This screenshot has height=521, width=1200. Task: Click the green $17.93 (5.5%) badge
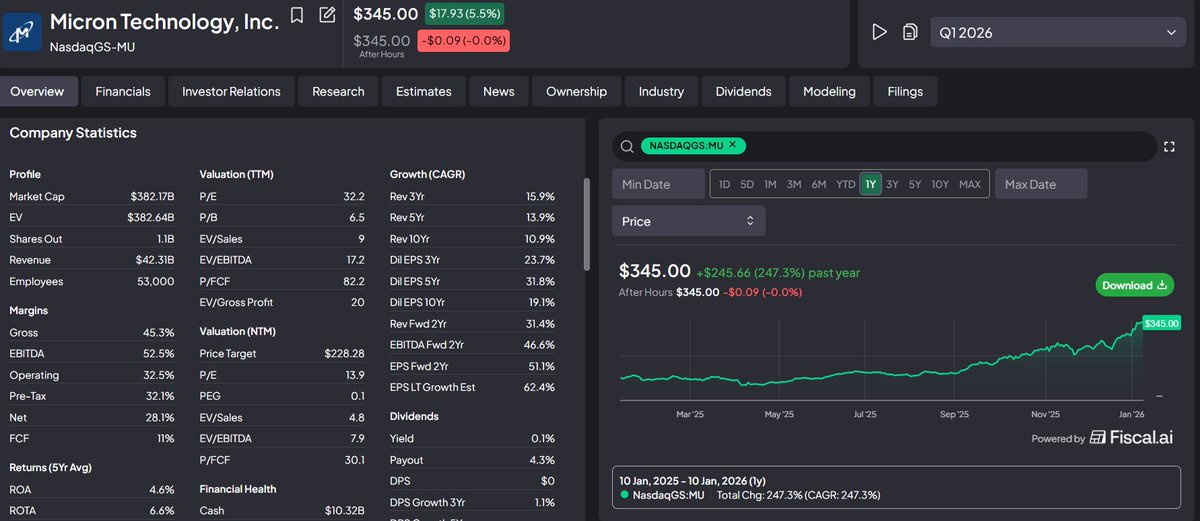464,13
